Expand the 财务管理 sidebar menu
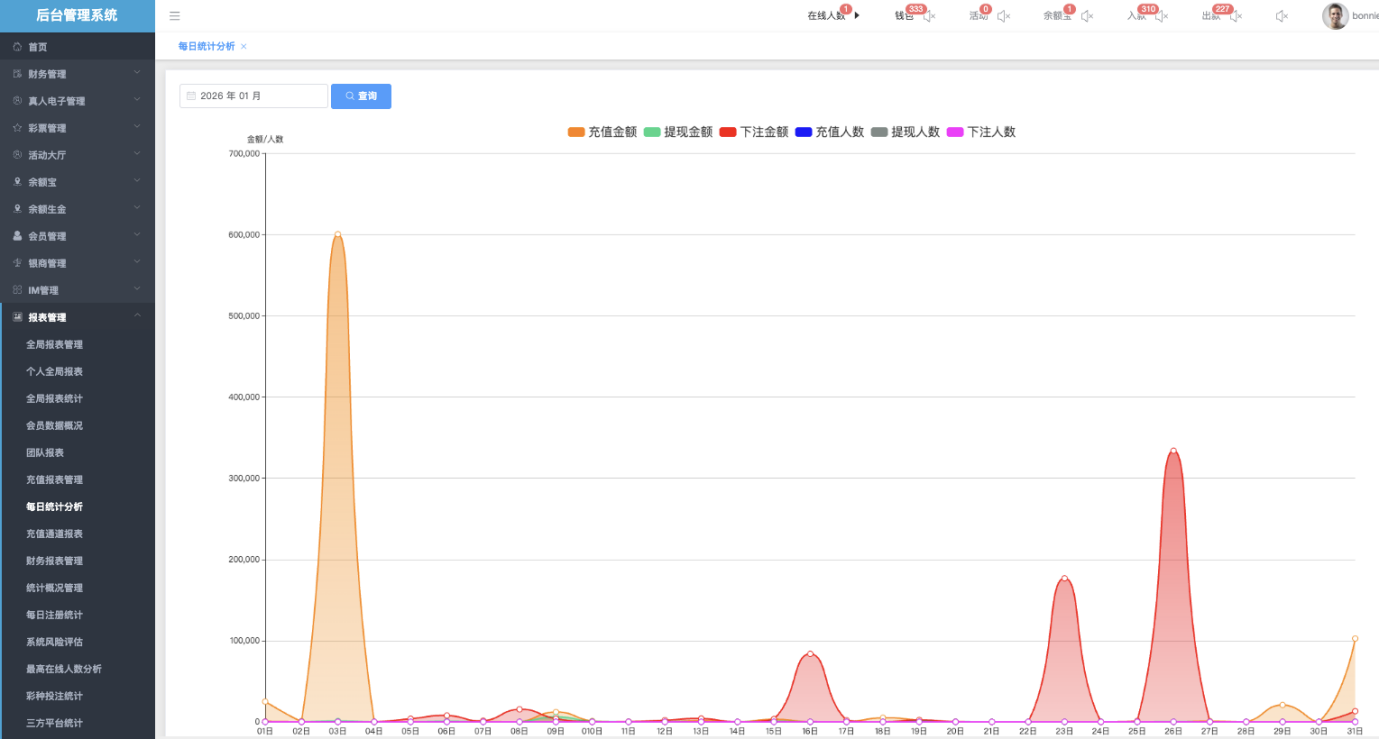Screen dimensions: 1379x739 (x=77, y=74)
